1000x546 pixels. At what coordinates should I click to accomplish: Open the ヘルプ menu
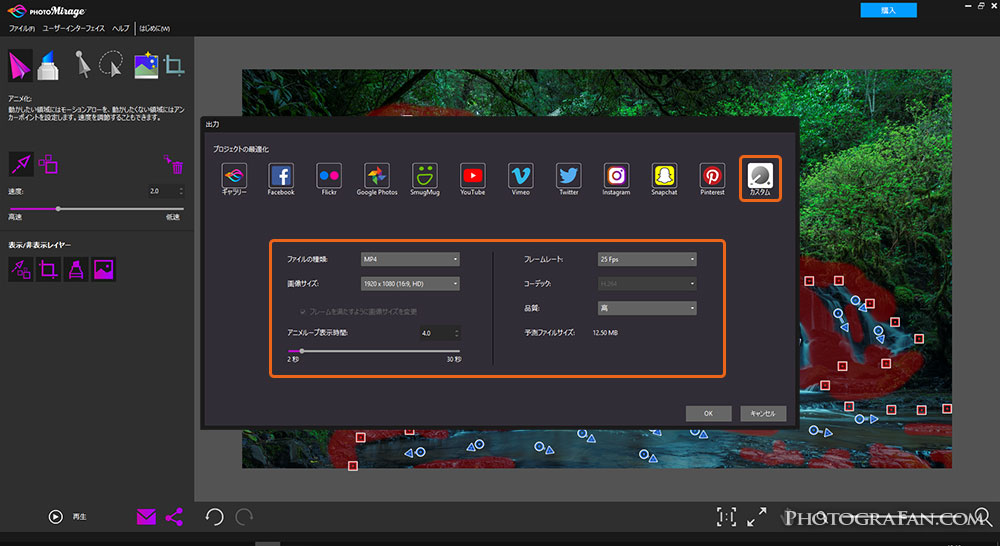(x=121, y=29)
